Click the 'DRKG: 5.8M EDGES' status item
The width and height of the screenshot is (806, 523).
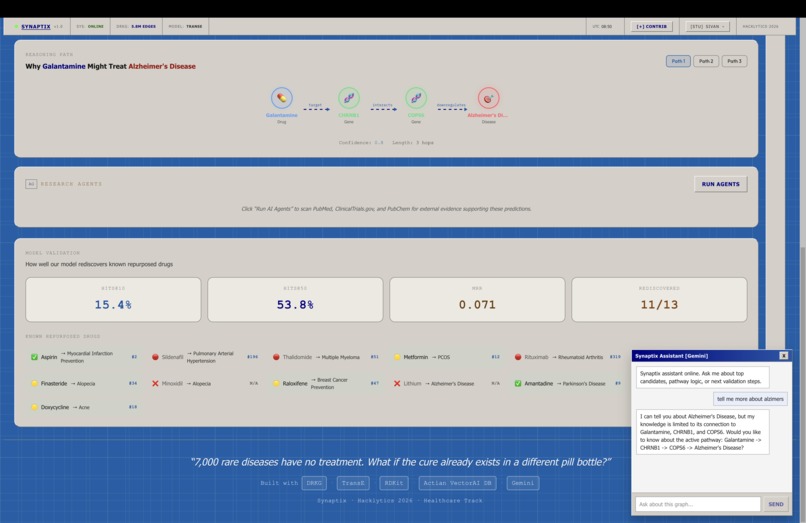pyautogui.click(x=136, y=26)
